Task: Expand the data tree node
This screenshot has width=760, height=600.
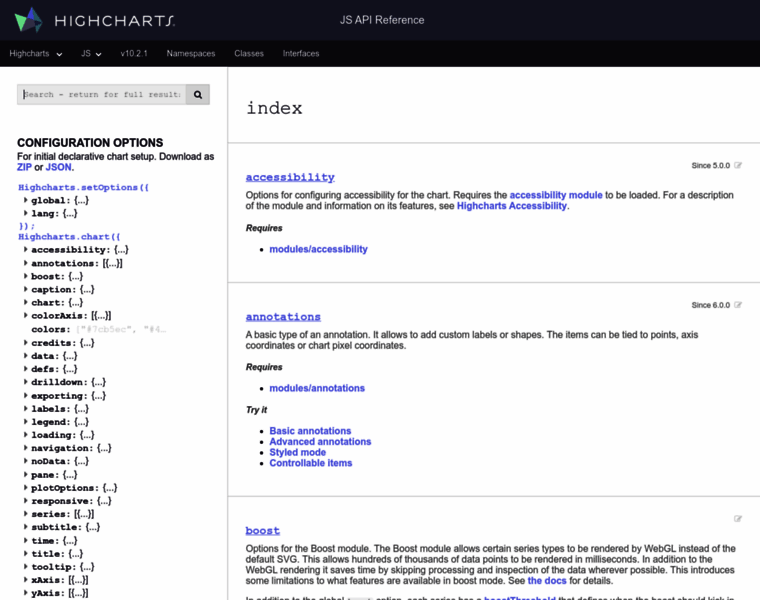Action: coord(26,355)
